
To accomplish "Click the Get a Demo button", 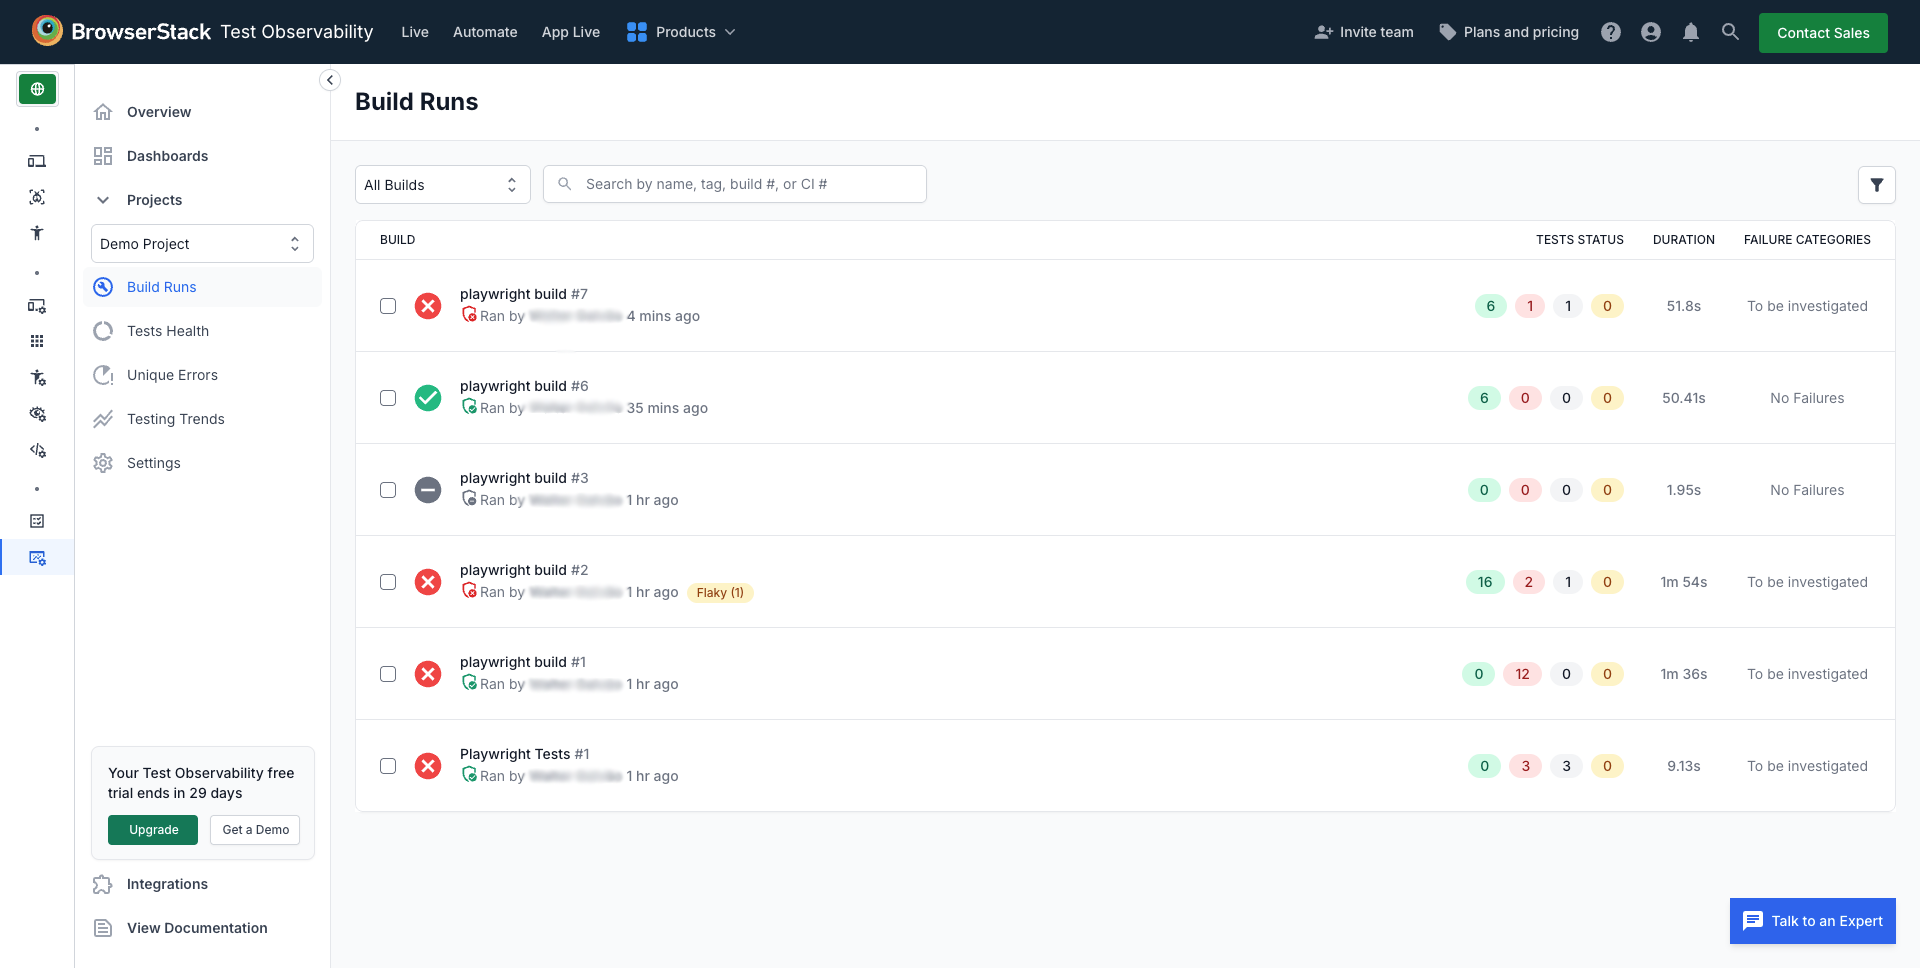I will click(255, 830).
